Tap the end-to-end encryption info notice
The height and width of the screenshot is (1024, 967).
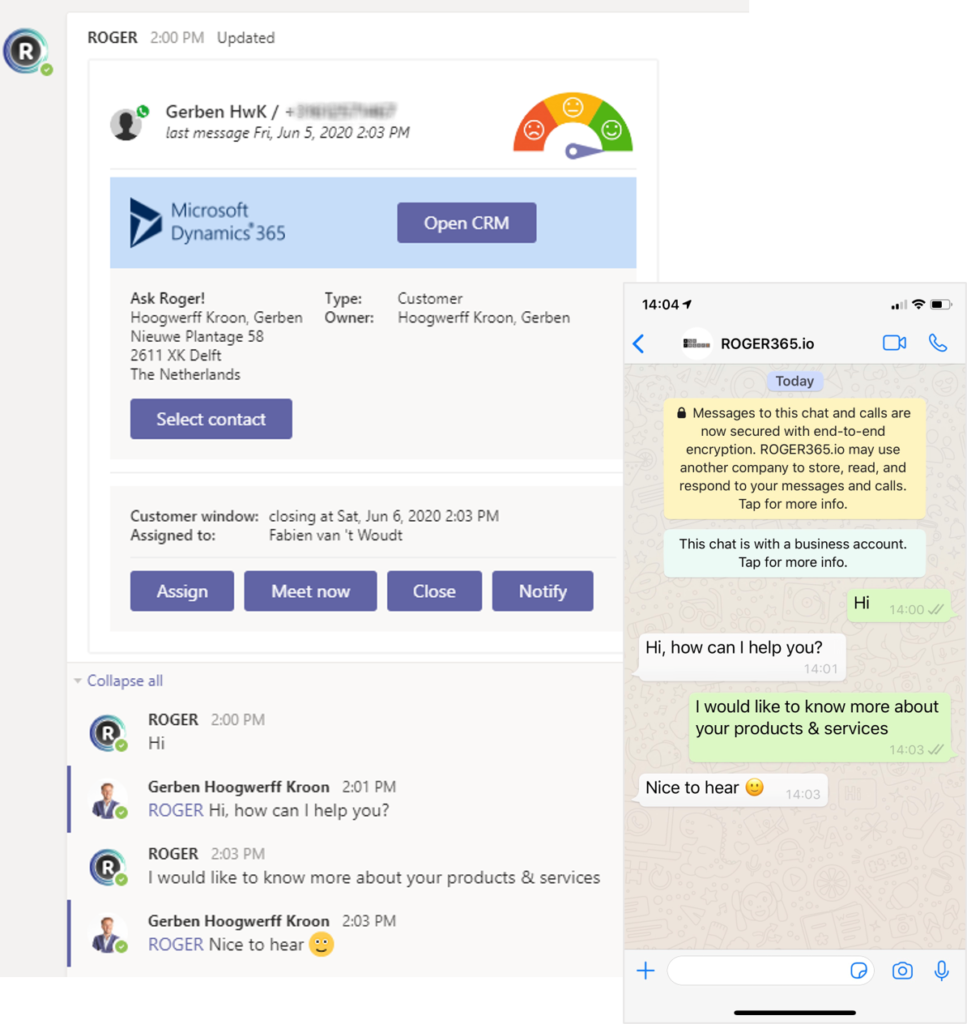[x=794, y=458]
